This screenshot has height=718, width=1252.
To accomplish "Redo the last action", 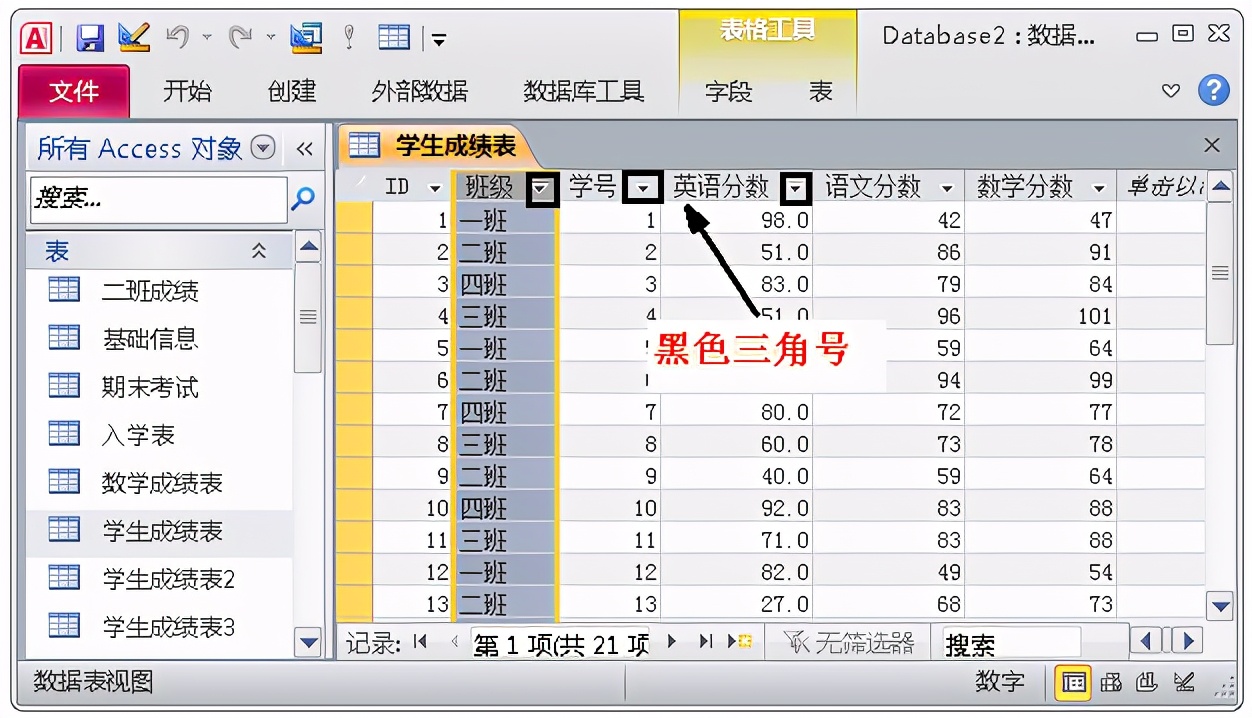I will coord(241,38).
